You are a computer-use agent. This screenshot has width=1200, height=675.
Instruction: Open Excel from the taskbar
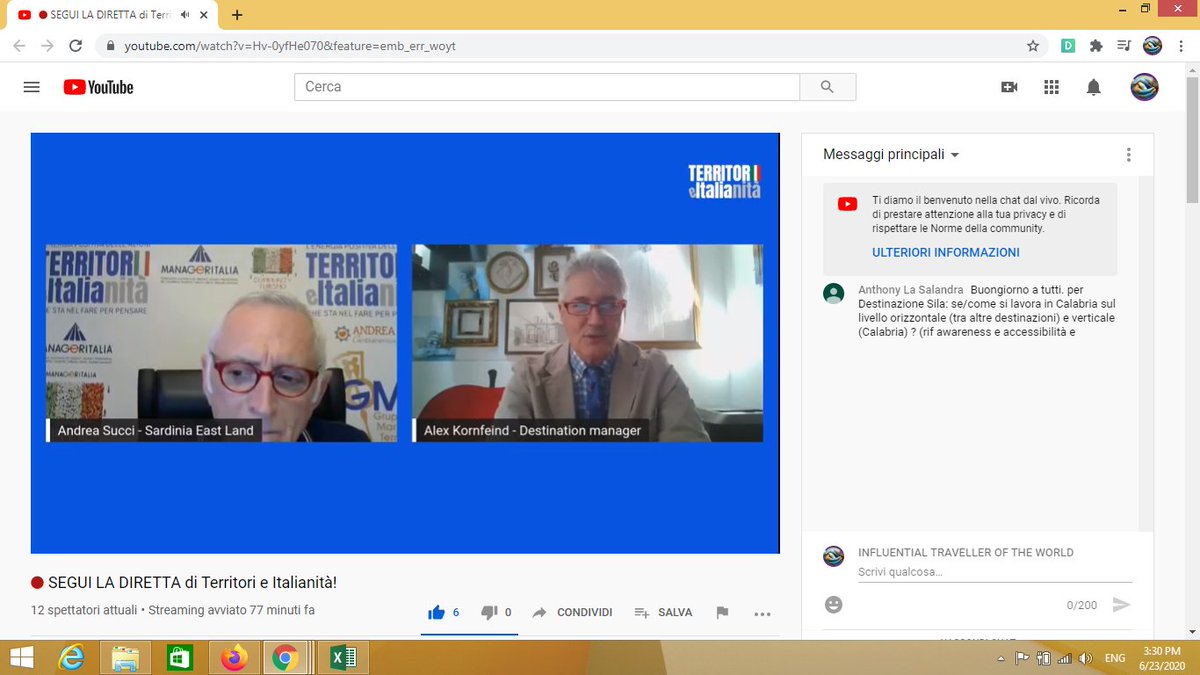pyautogui.click(x=344, y=657)
